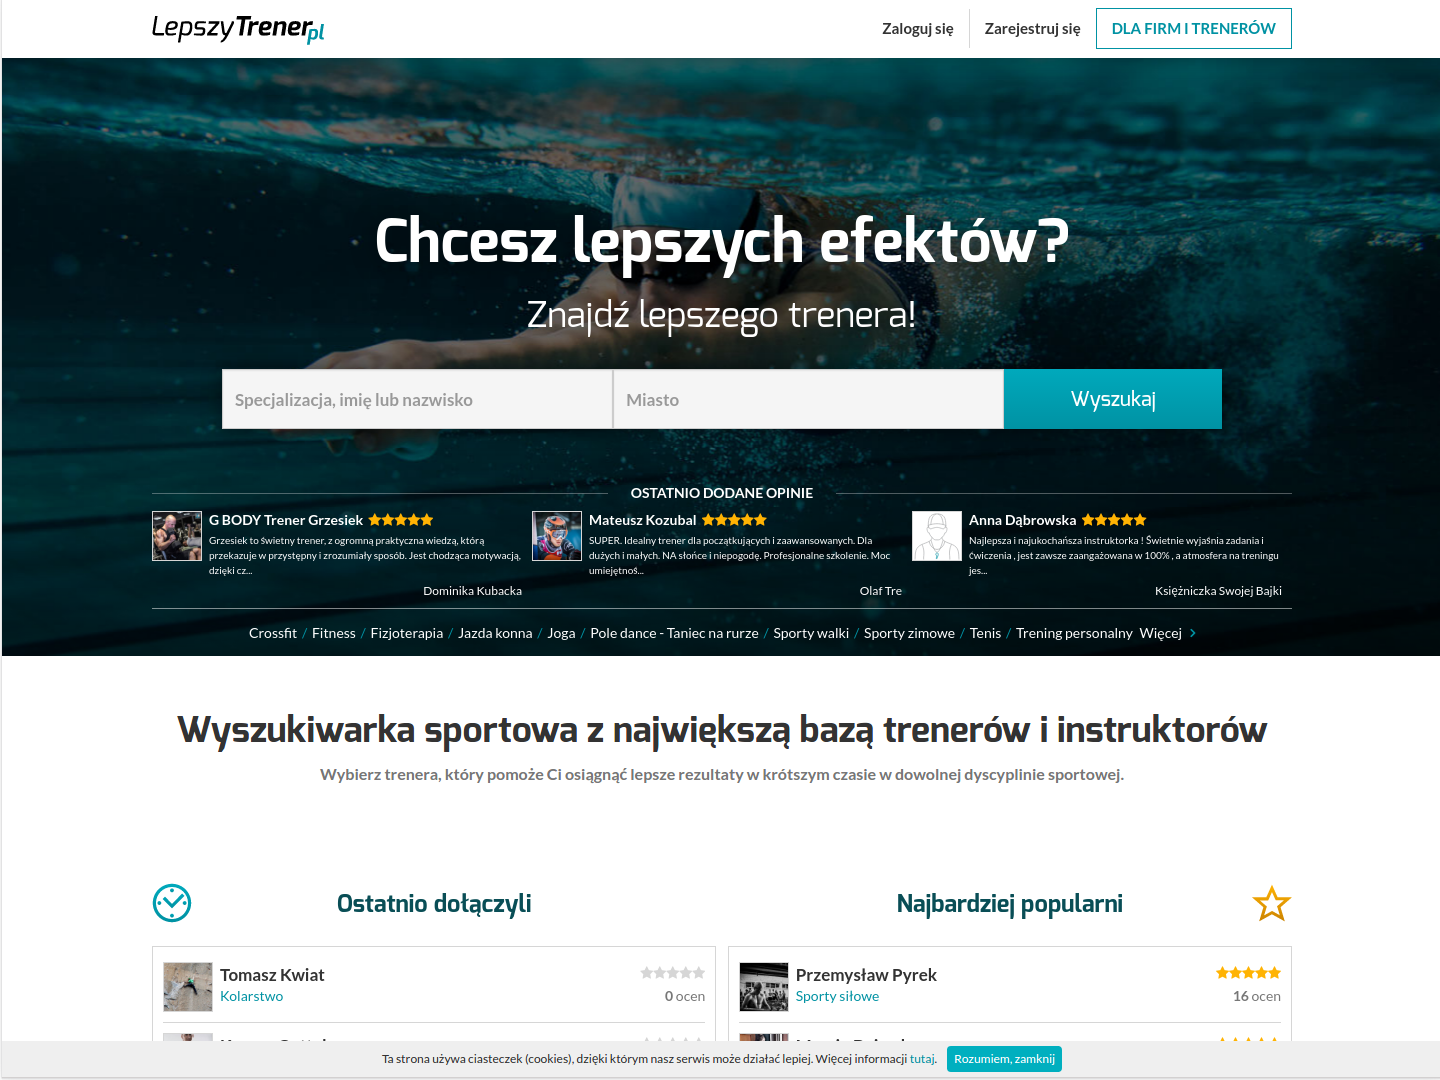The height and width of the screenshot is (1080, 1440).
Task: Click the five-star rating of G BODY Trener Grzesiek
Action: pyautogui.click(x=401, y=520)
